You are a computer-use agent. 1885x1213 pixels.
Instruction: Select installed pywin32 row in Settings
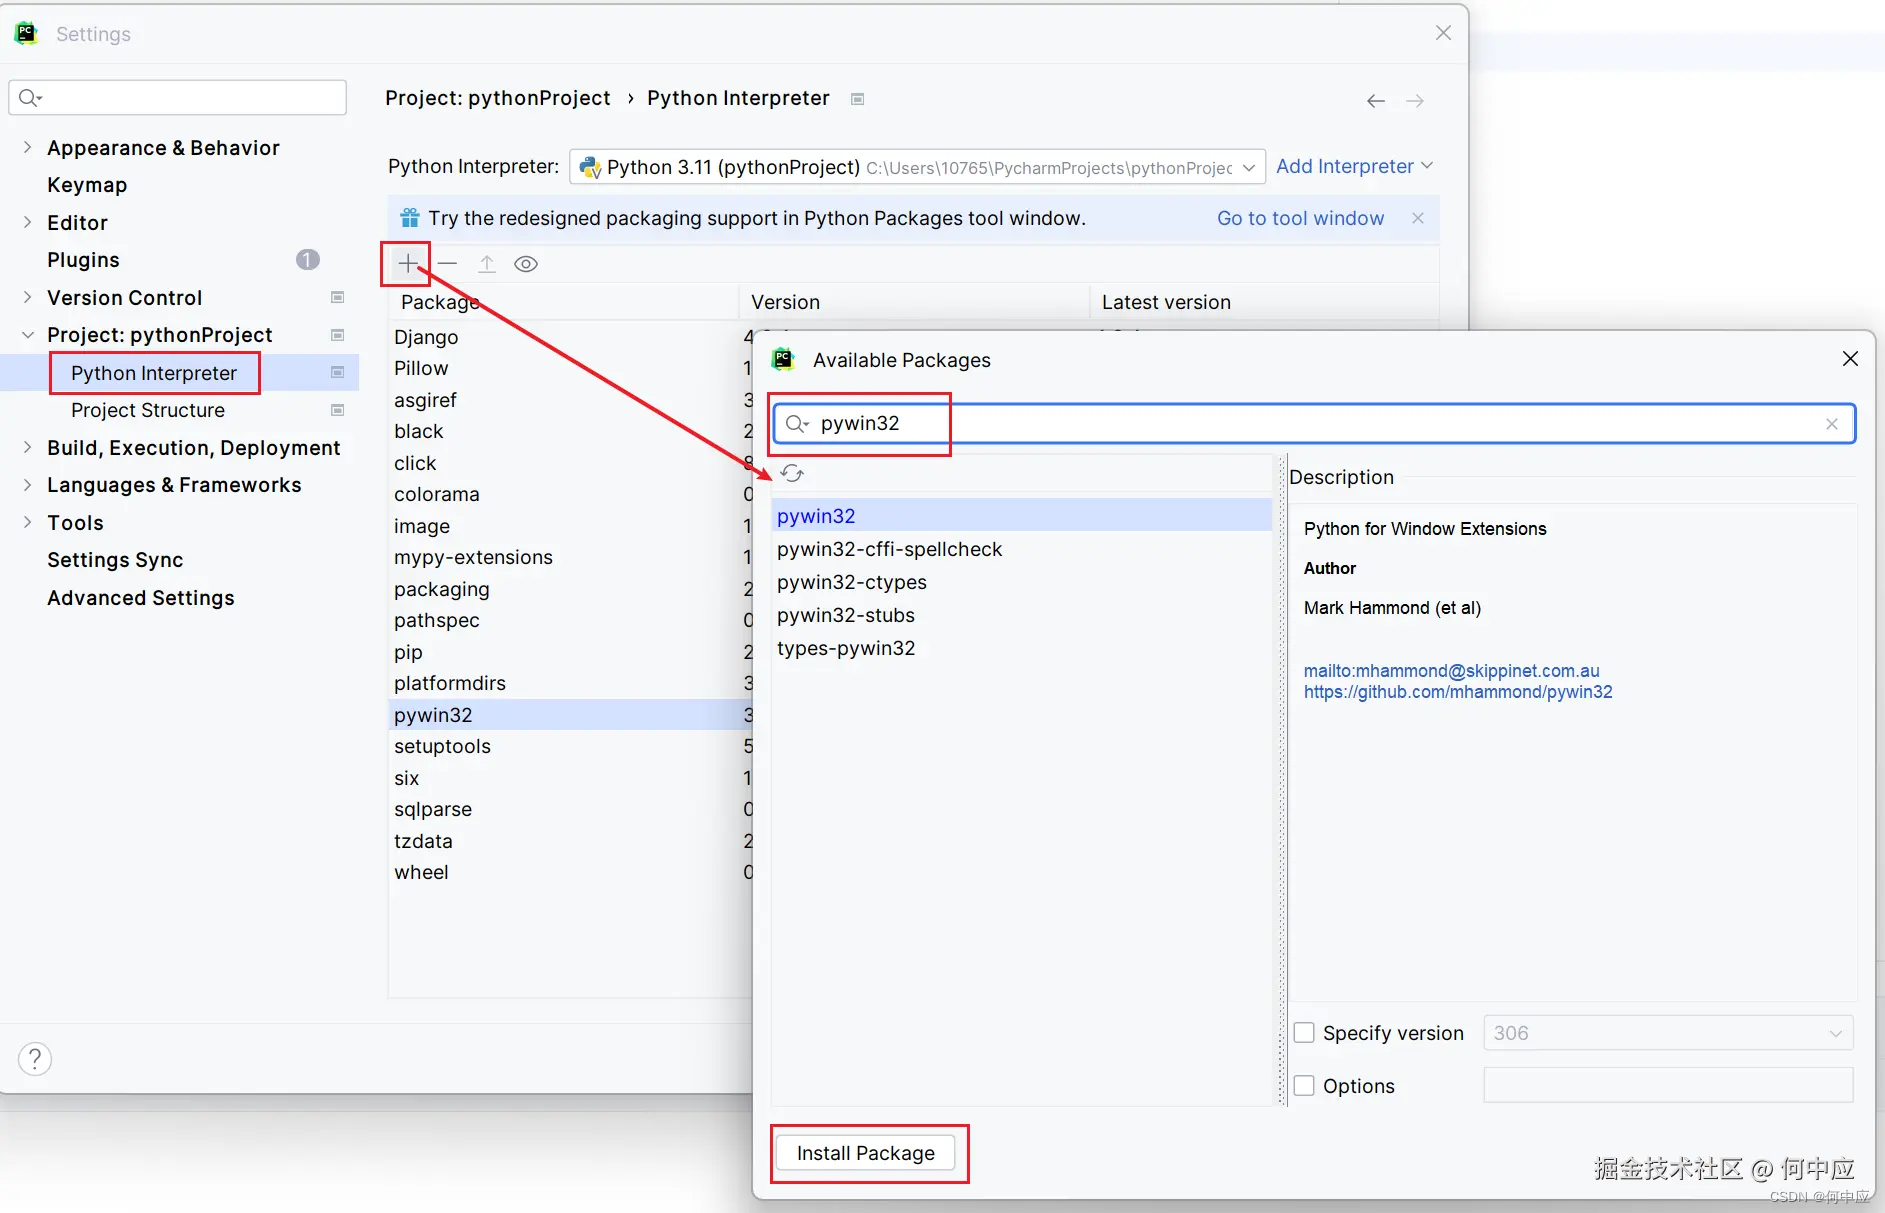pos(570,715)
